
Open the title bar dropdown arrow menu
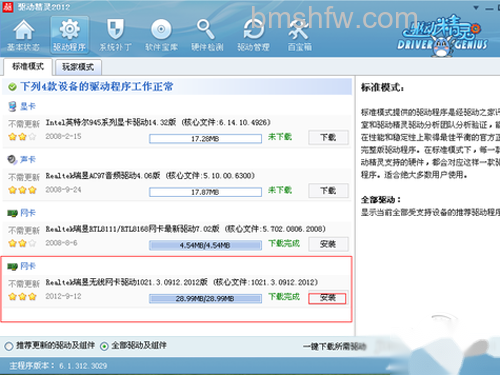[x=476, y=7]
